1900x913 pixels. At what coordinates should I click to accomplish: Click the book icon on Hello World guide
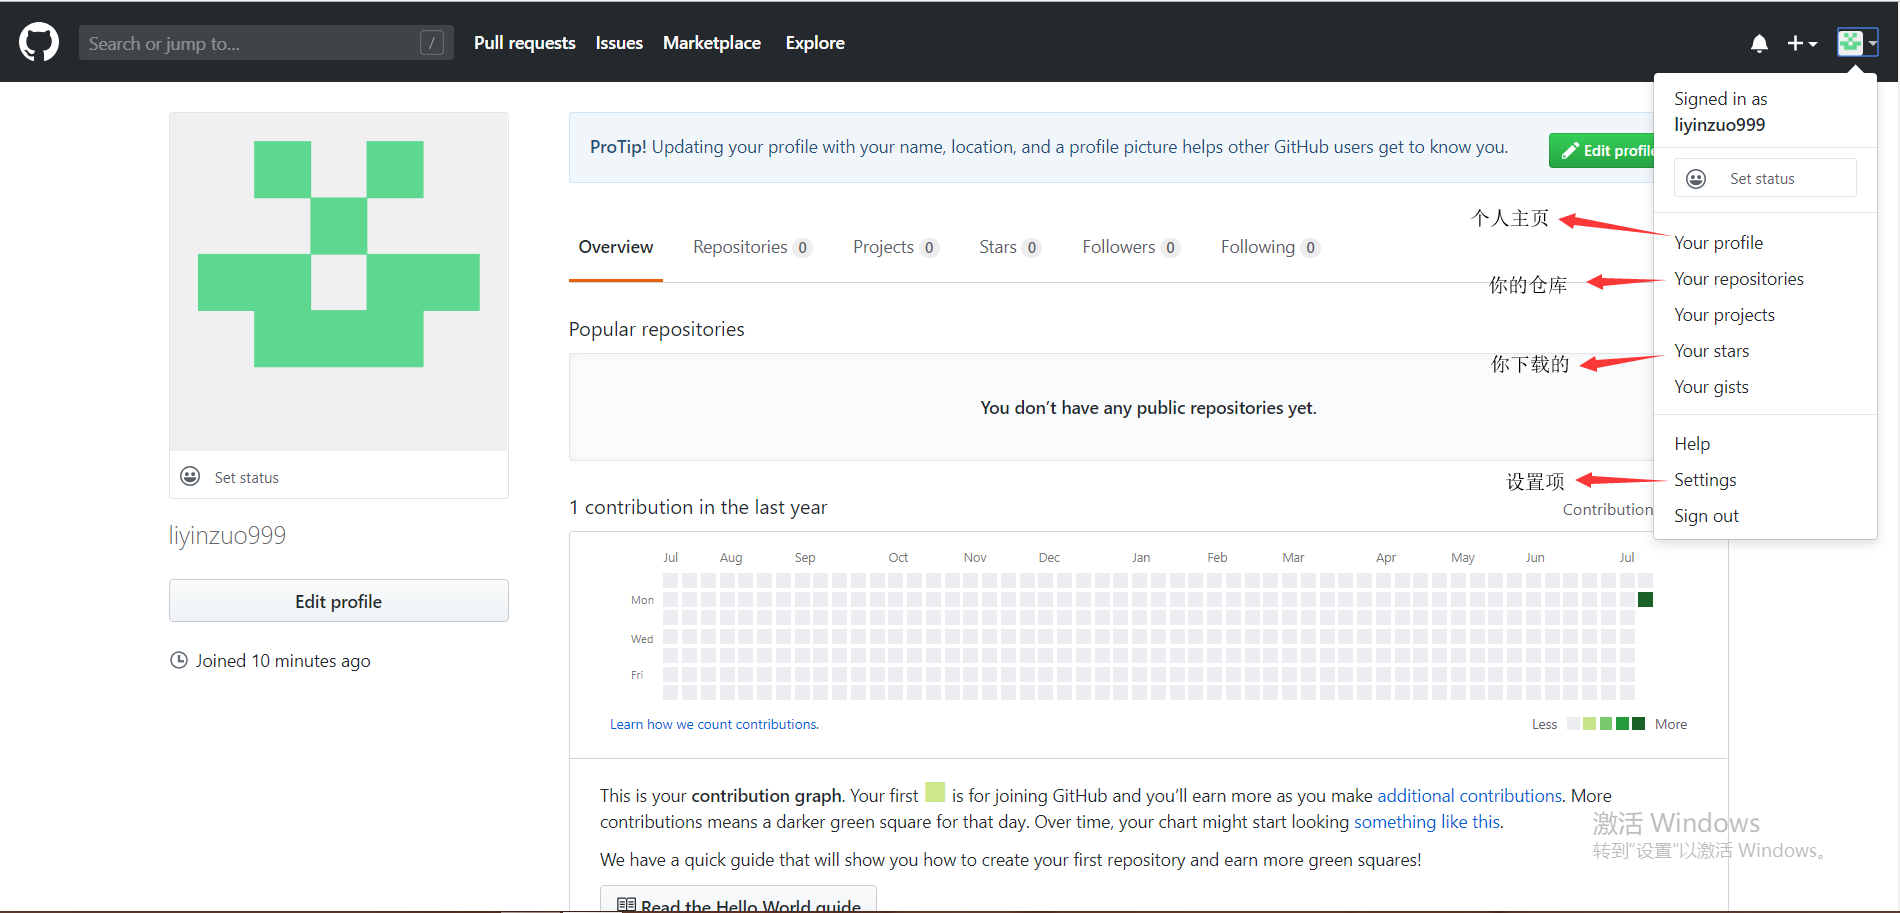(627, 904)
